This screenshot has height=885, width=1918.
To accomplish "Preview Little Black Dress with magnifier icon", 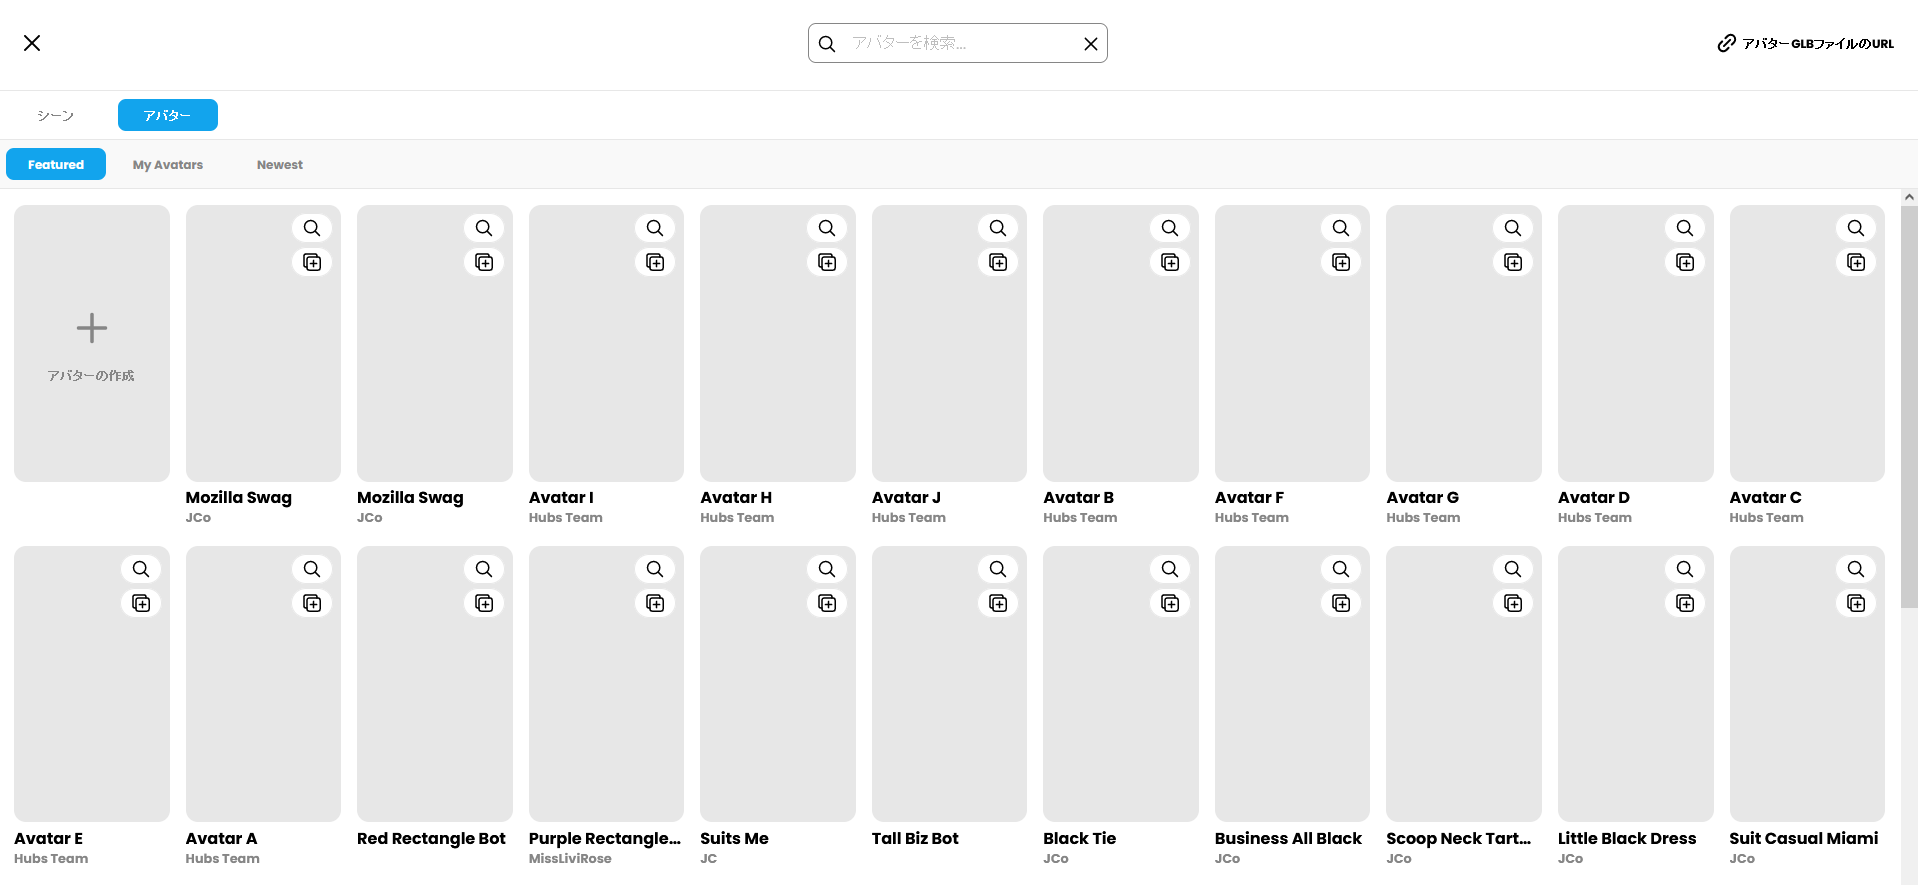I will tap(1685, 569).
